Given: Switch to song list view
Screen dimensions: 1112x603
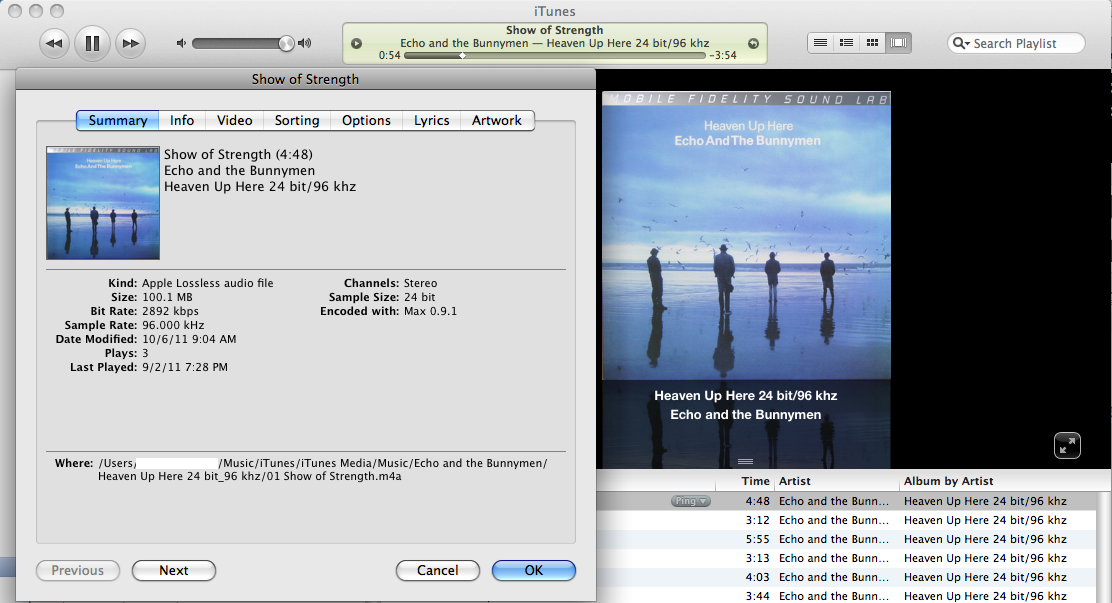Looking at the screenshot, I should [x=820, y=43].
